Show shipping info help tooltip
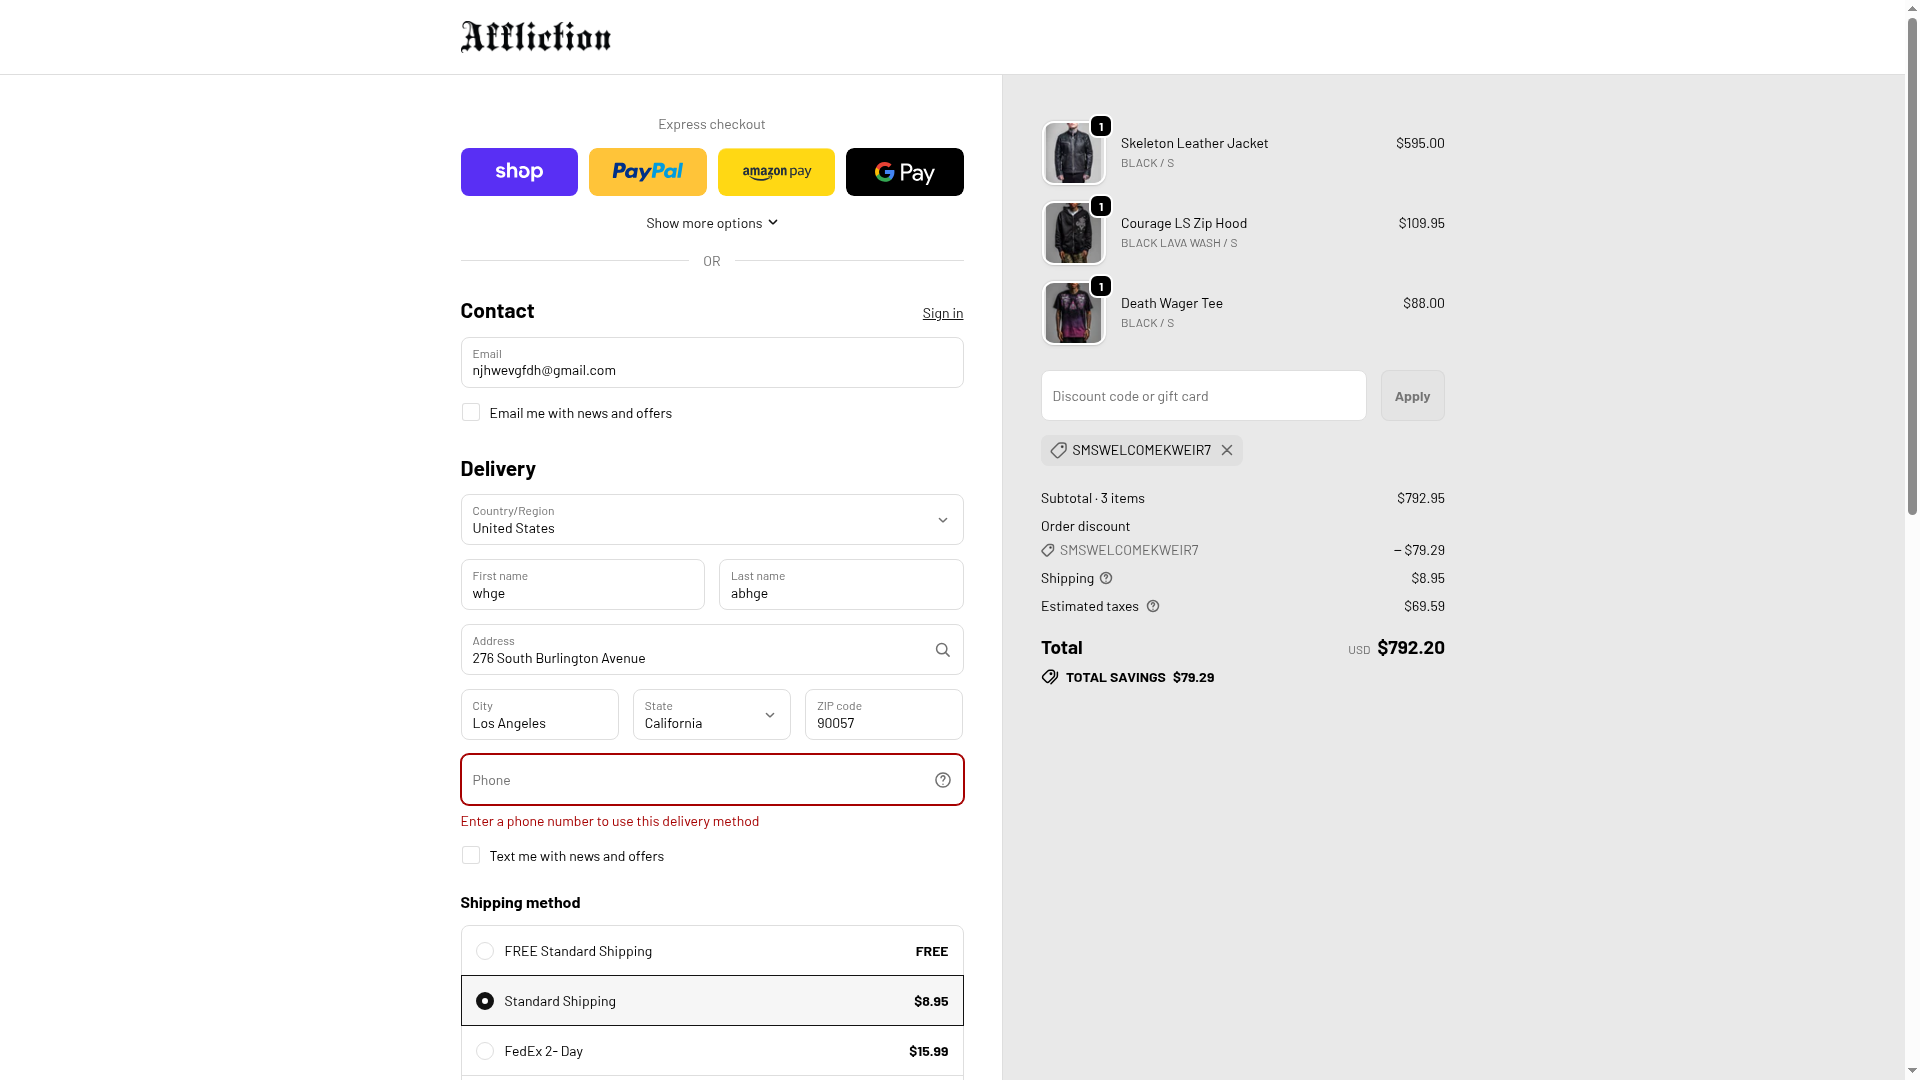The image size is (1920, 1080). [x=1106, y=578]
